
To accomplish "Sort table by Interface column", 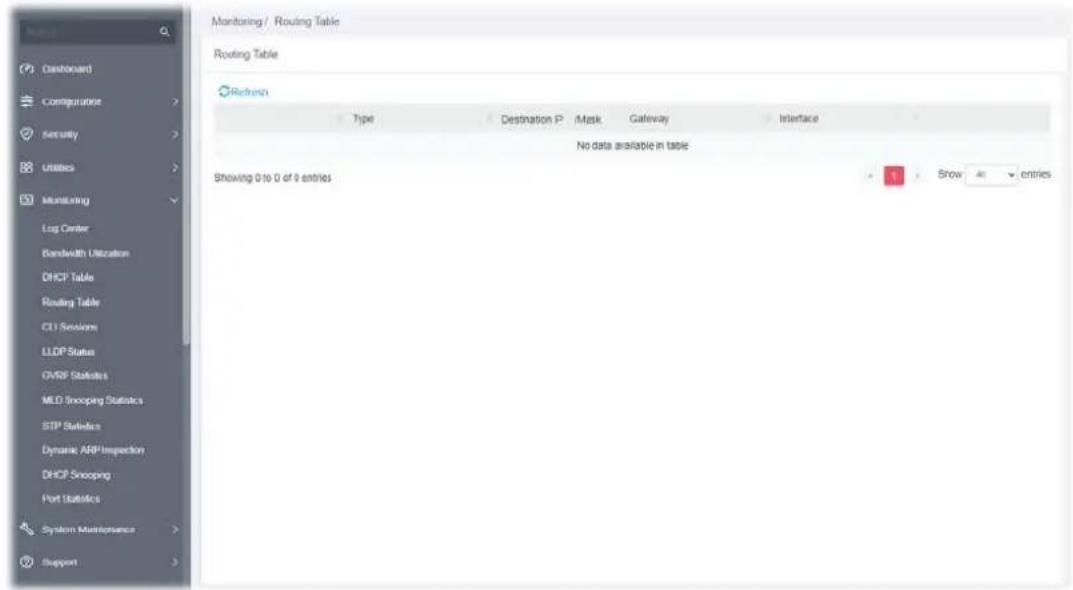I will pos(799,118).
